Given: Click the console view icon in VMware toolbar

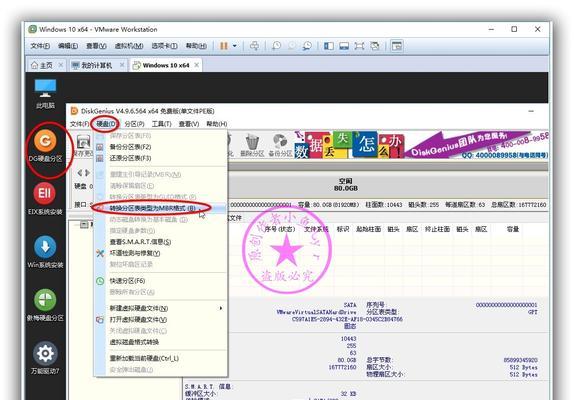Looking at the screenshot, I should tap(396, 46).
